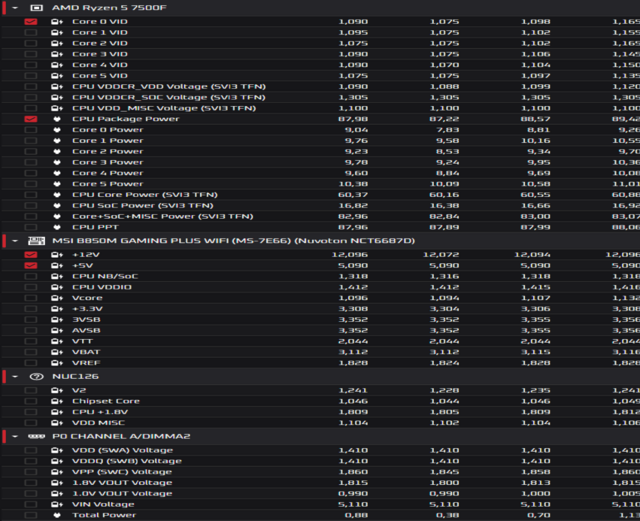This screenshot has height=521, width=640.
Task: Click the power icon for Core 1 Power
Action: coord(57,141)
